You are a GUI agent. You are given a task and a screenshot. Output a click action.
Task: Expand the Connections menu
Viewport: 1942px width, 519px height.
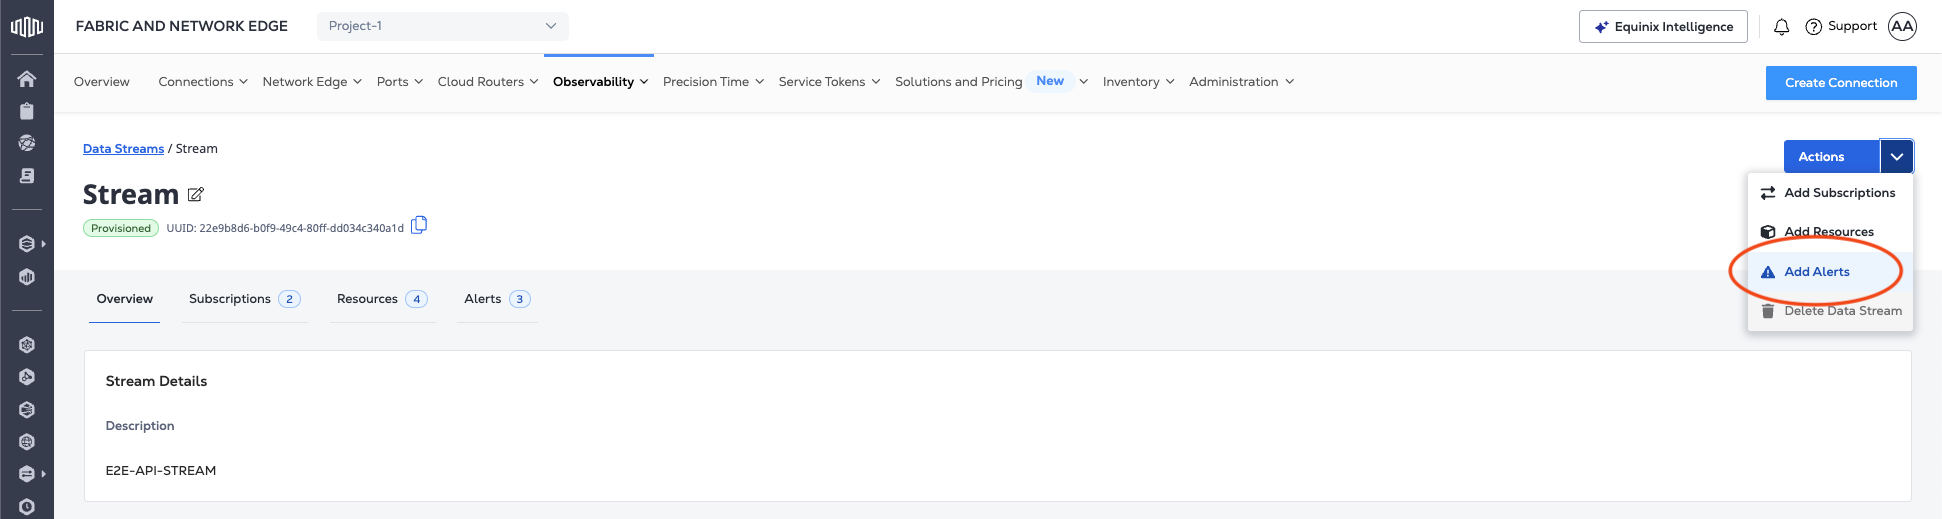(203, 82)
